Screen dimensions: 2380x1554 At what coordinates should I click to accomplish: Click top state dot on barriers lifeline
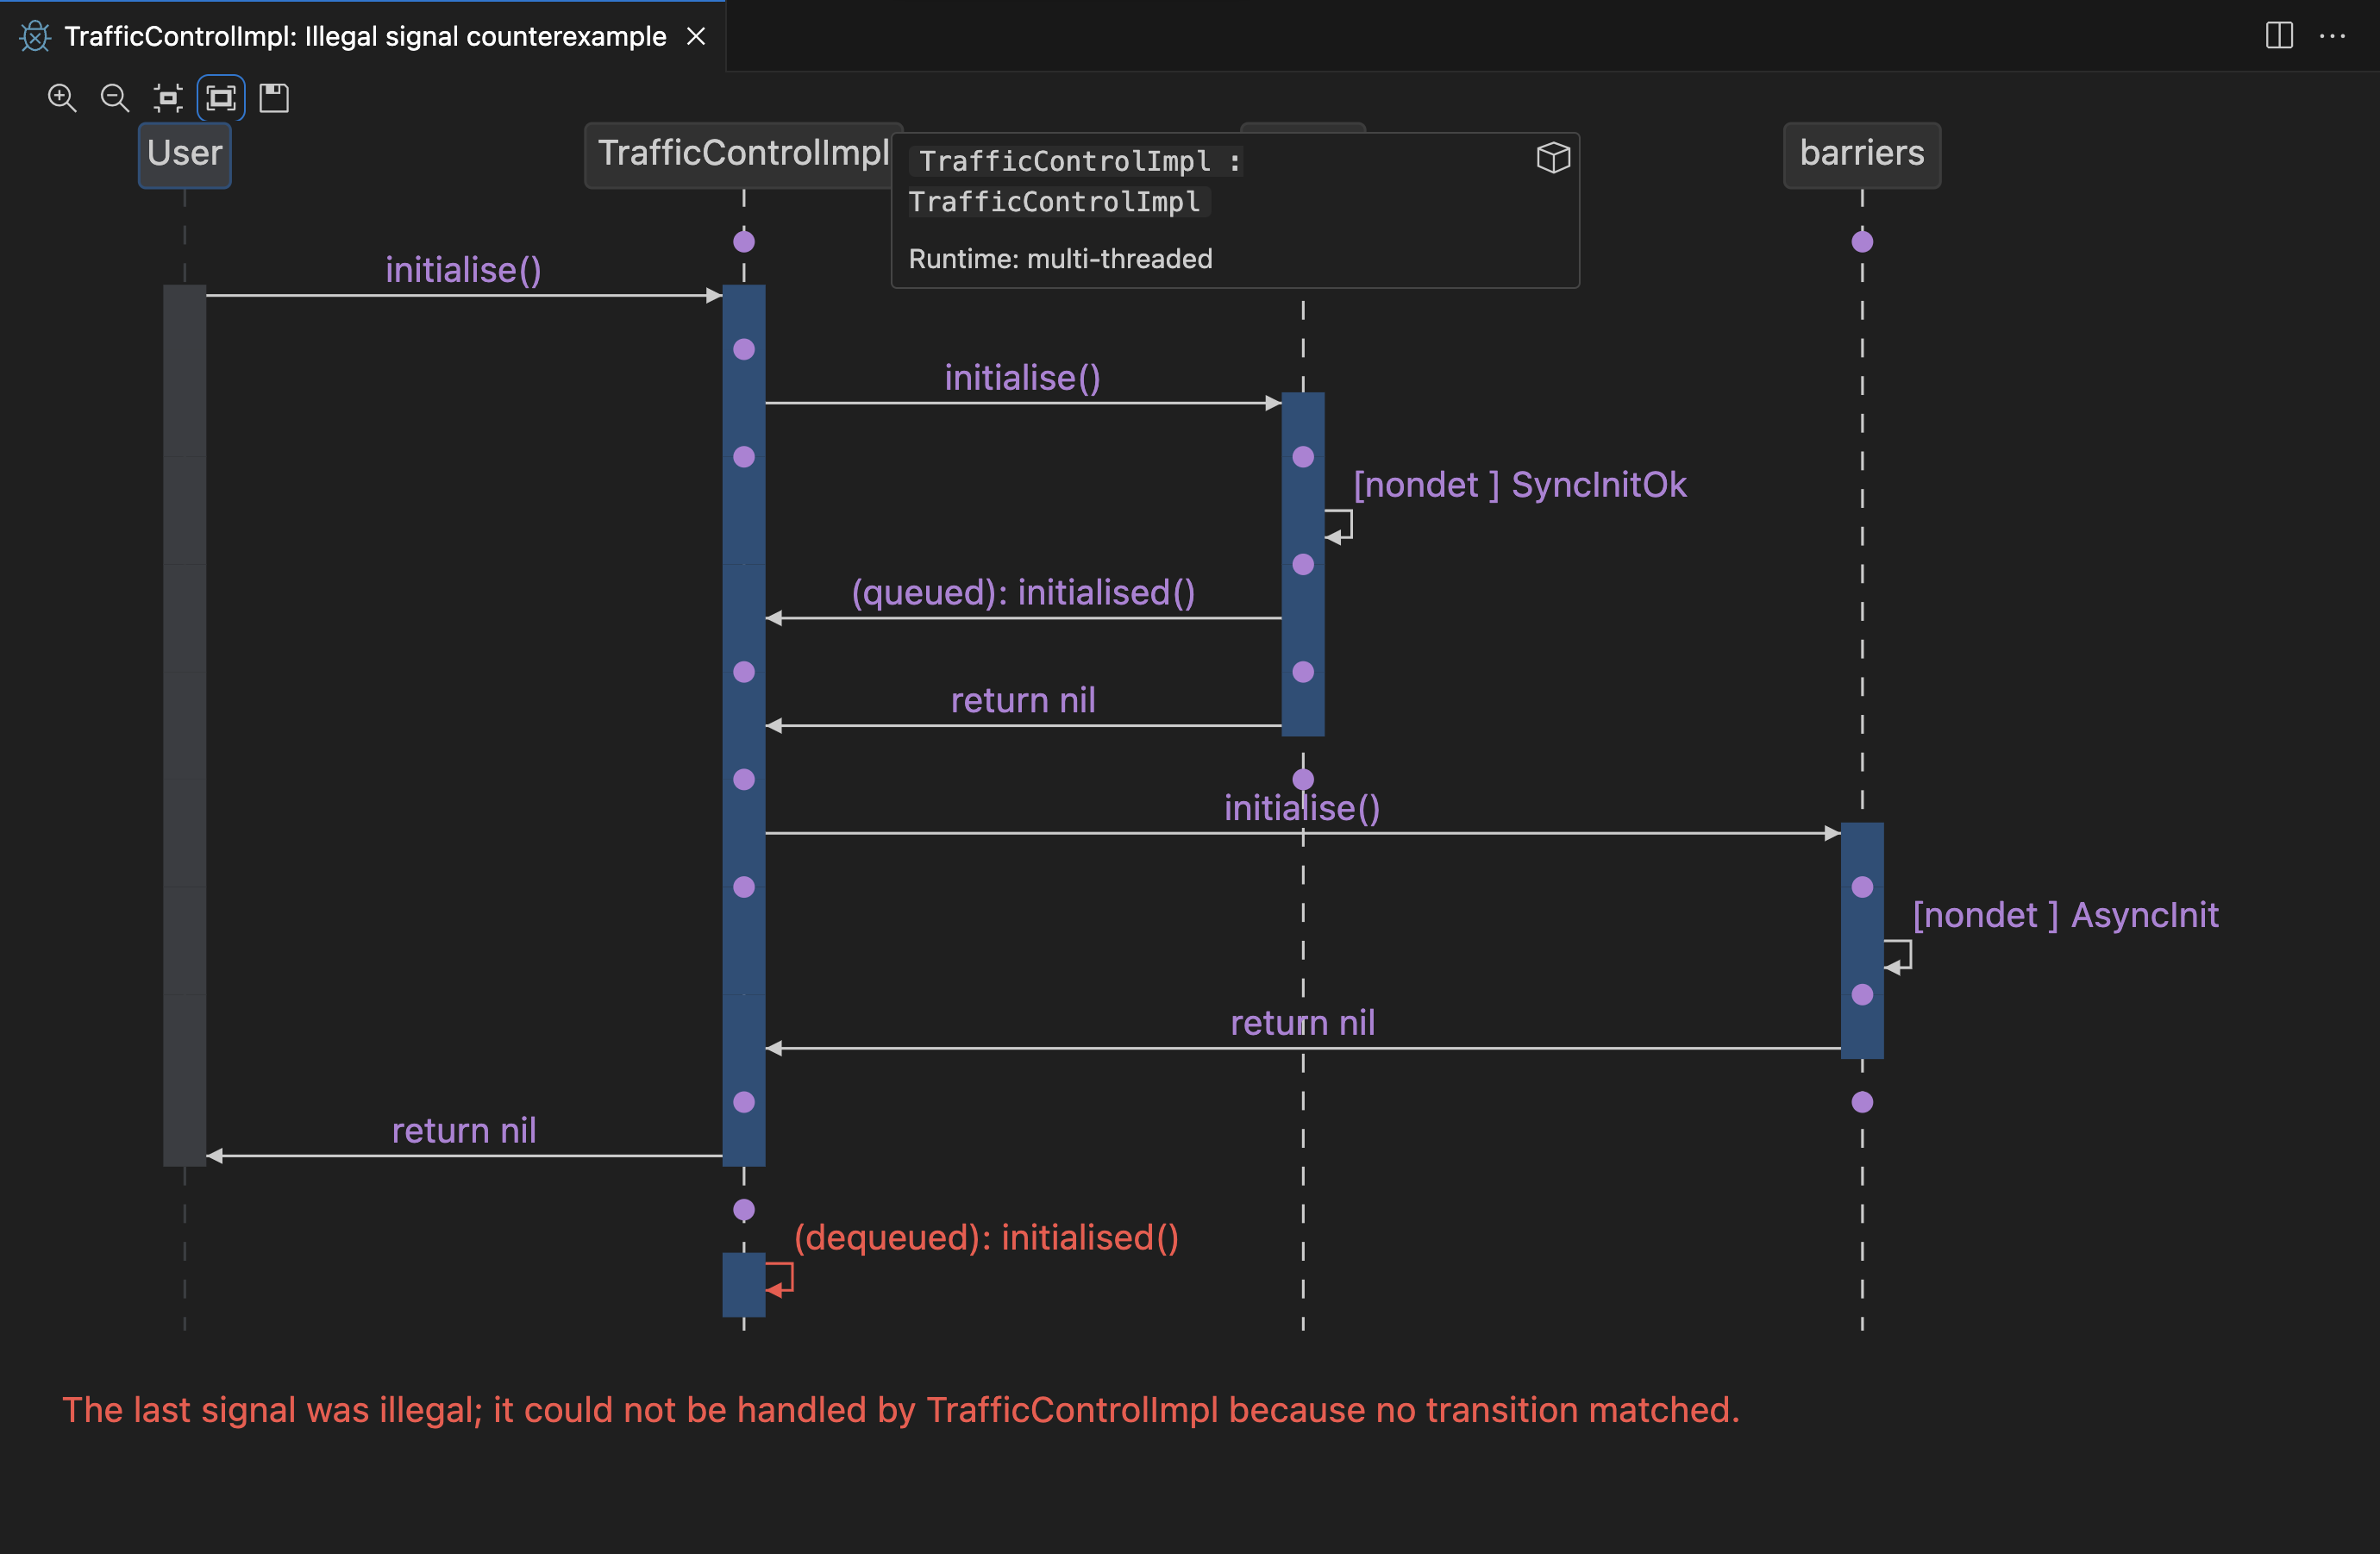point(1862,242)
